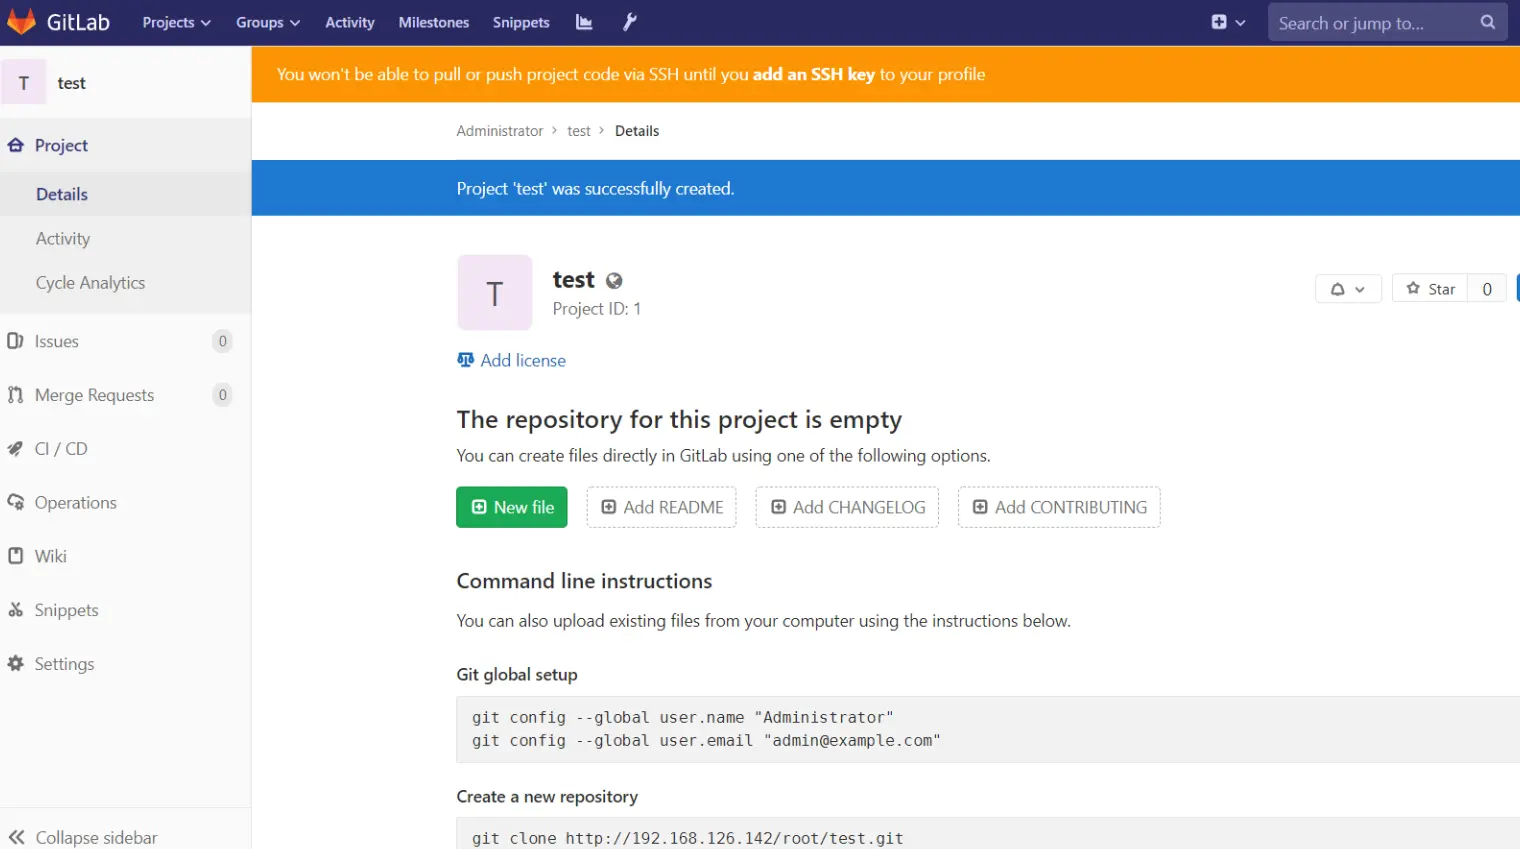
Task: Open the instance statistics chart icon
Action: [584, 22]
